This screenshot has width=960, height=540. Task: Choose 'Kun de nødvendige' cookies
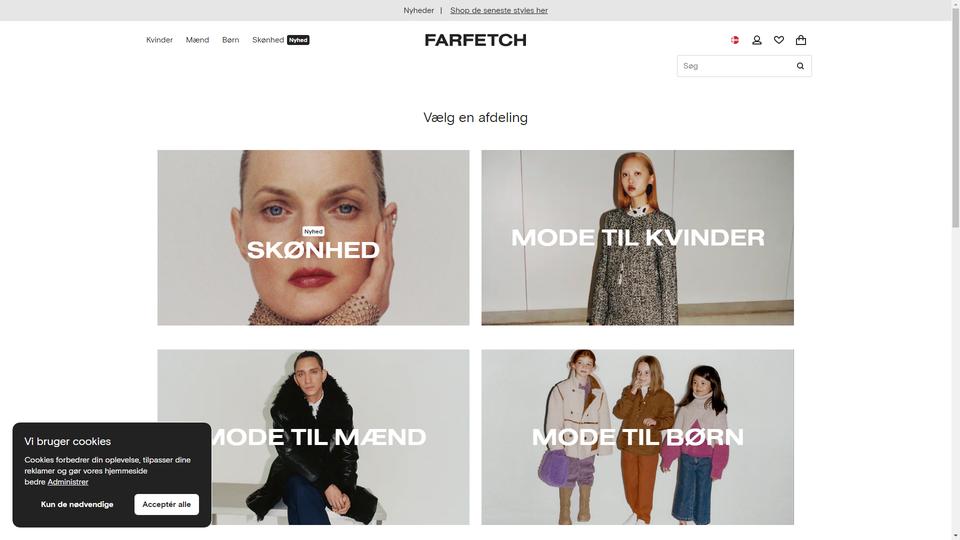[77, 504]
